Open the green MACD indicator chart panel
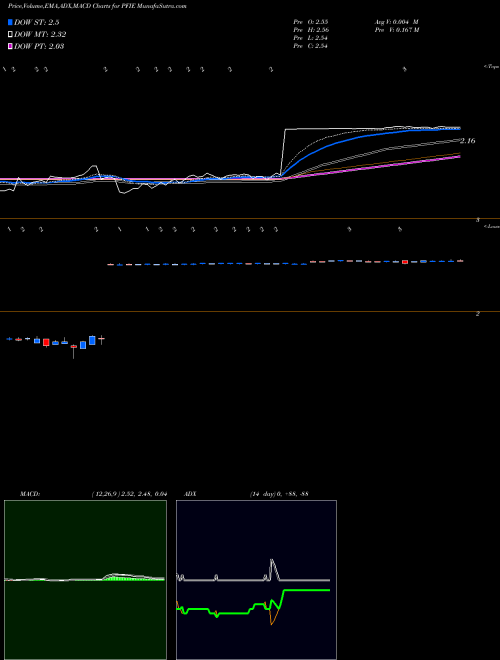 coord(85,580)
